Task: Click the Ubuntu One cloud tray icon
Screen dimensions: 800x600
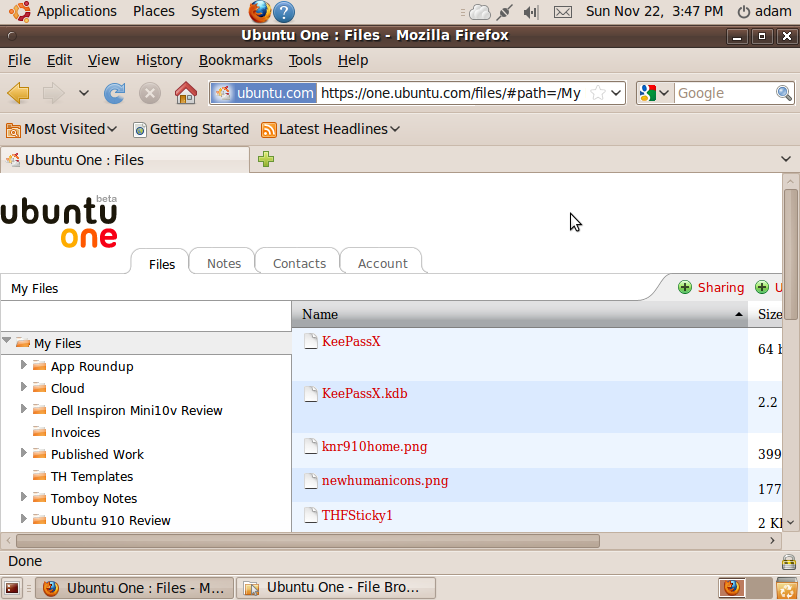Action: (479, 12)
